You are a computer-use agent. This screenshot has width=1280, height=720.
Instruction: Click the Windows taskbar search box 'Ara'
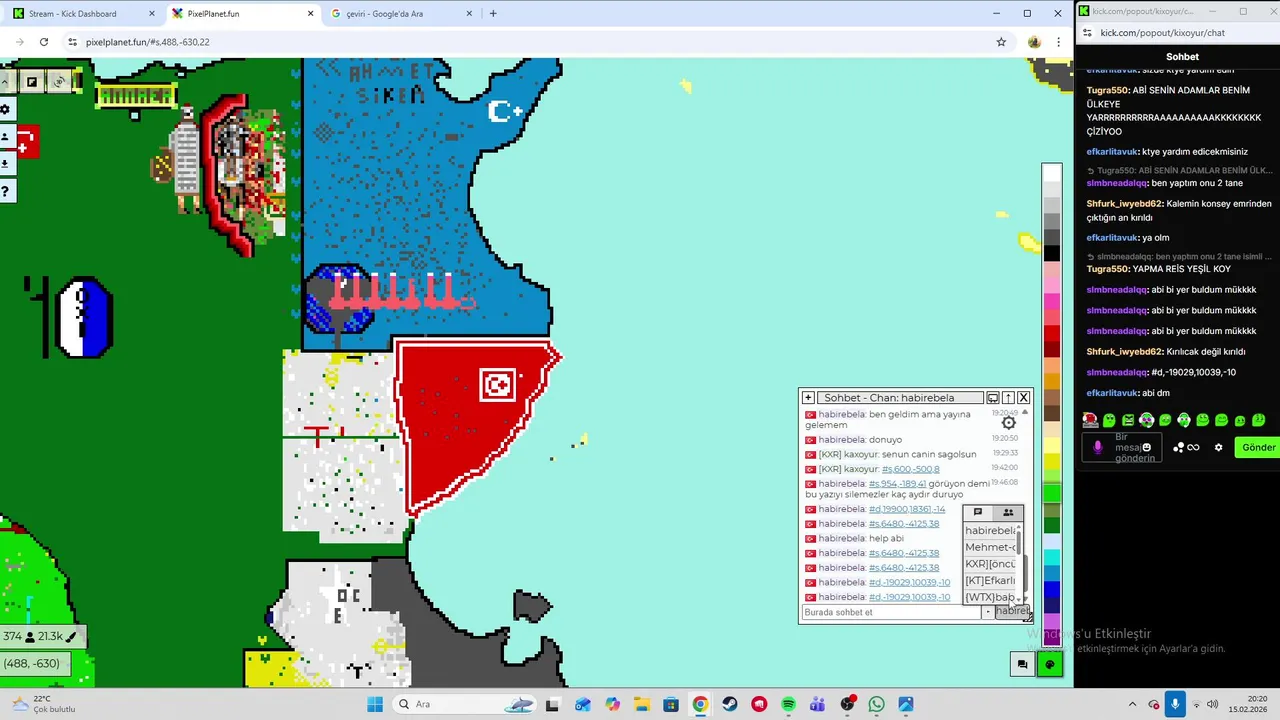(x=465, y=704)
